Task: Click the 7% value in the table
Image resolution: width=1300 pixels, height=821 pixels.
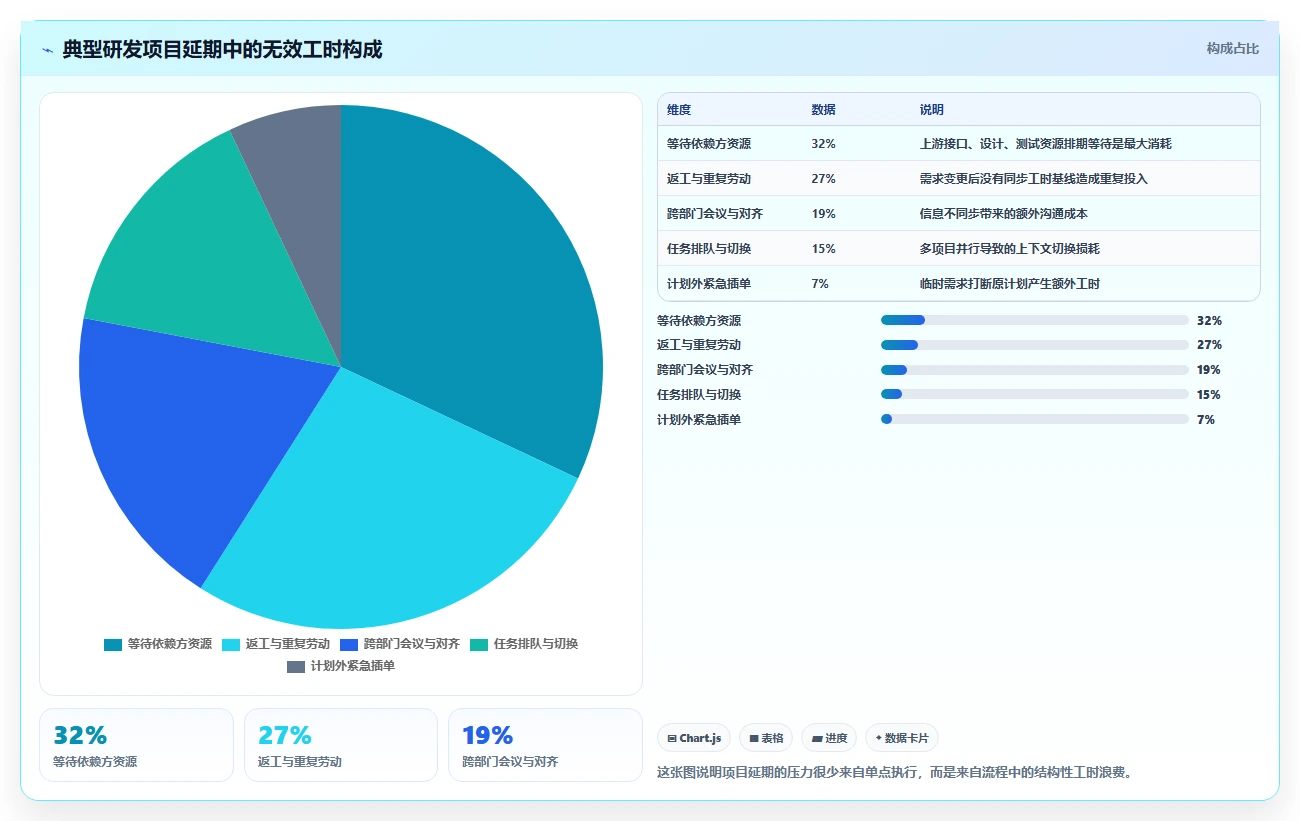Action: (821, 284)
